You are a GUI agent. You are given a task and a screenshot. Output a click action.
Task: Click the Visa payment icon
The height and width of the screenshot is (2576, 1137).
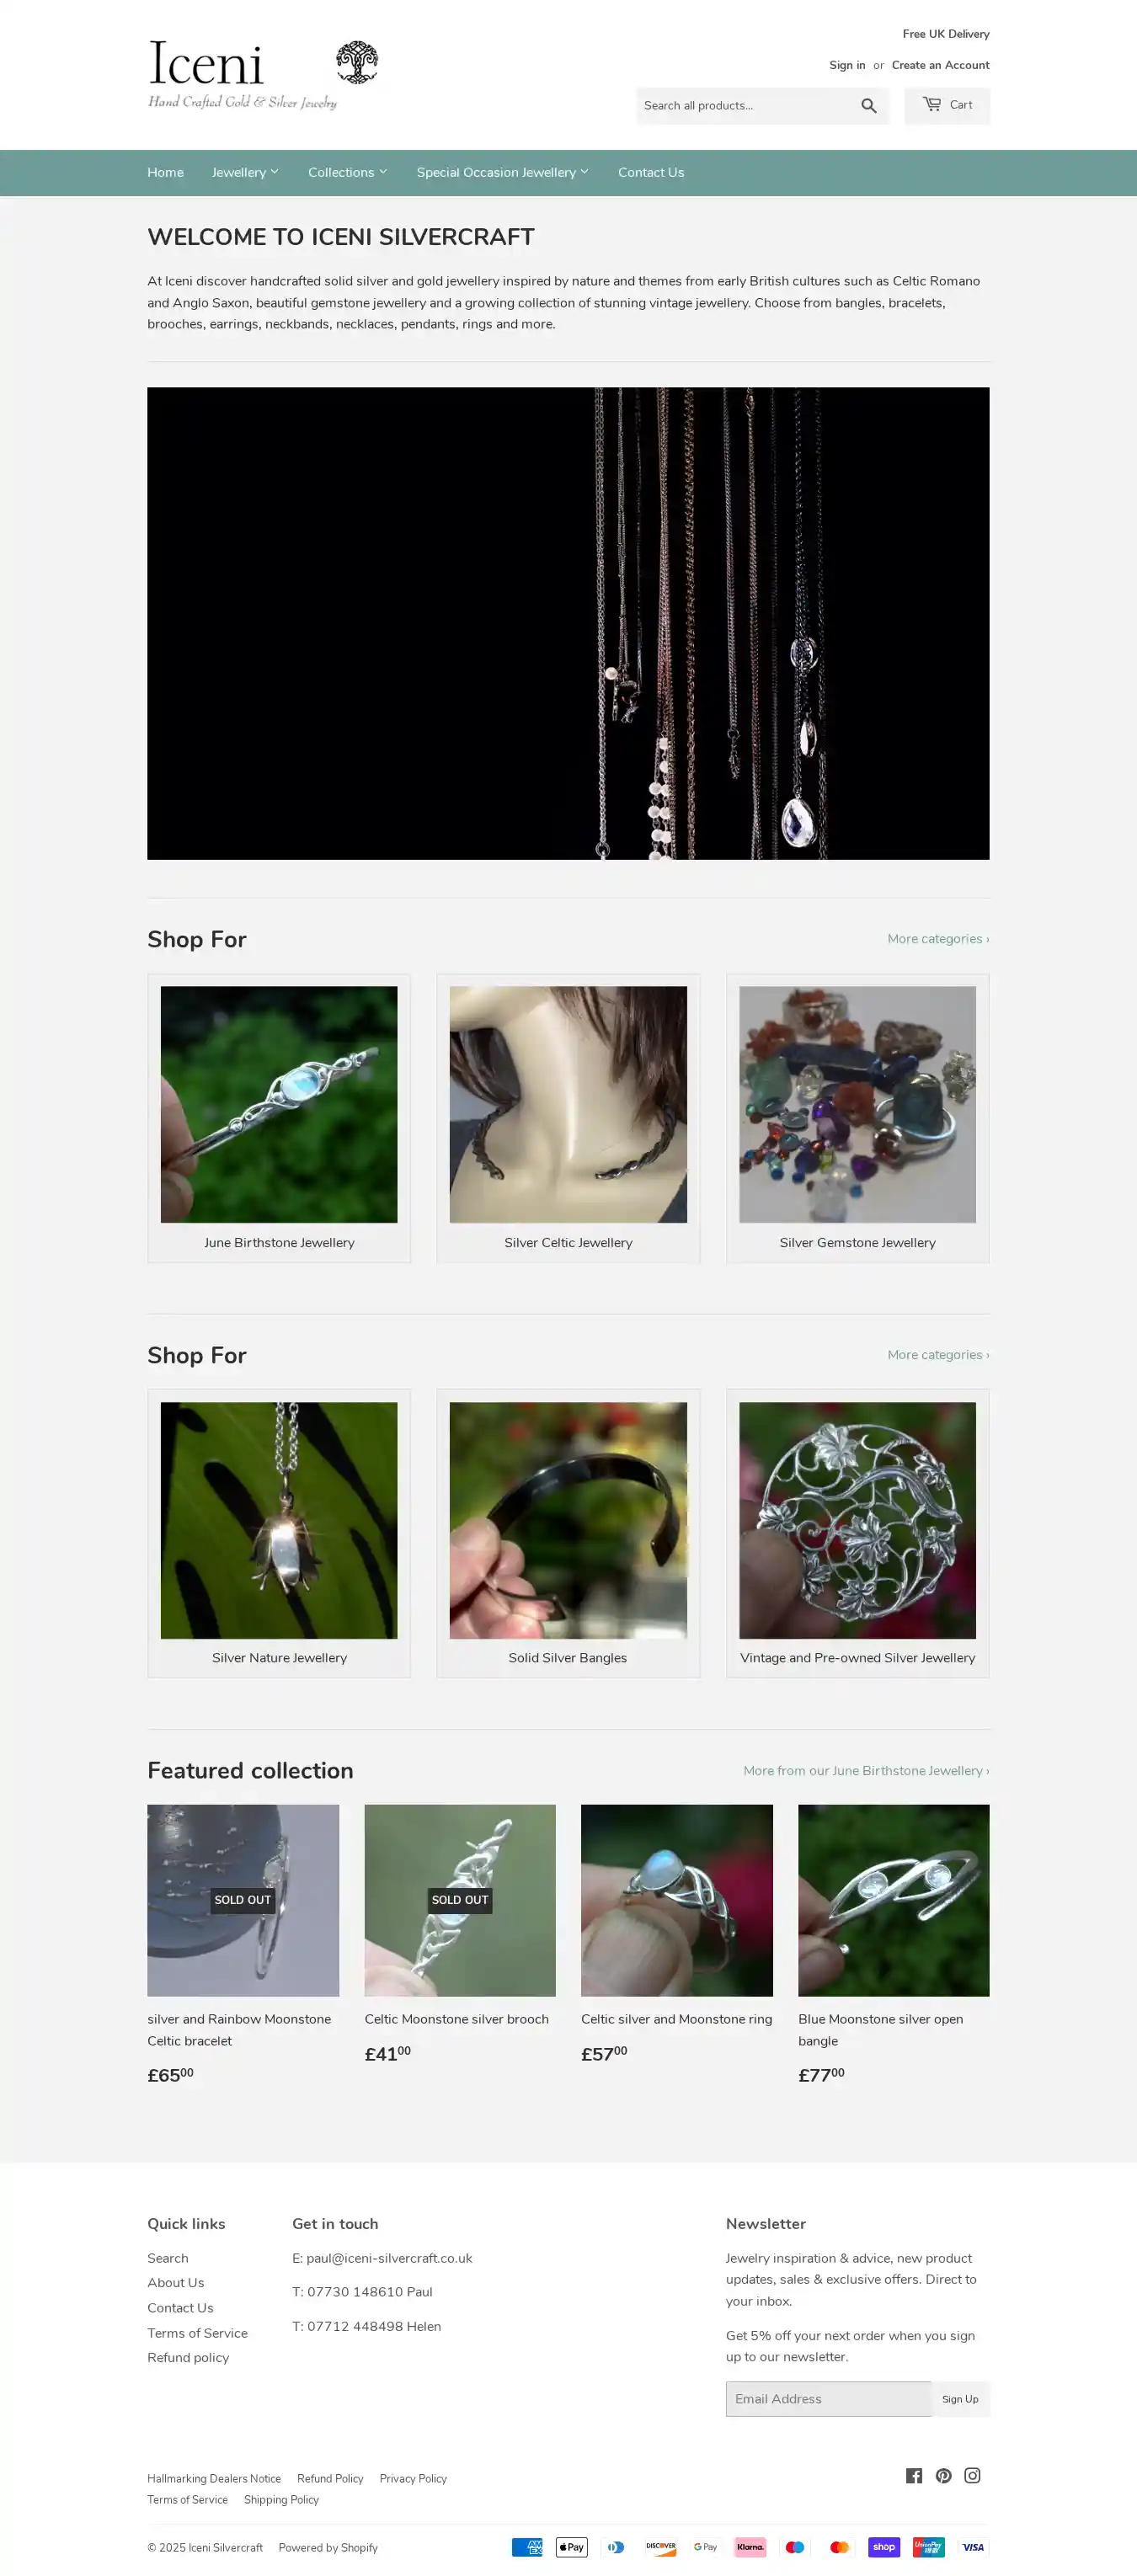pos(973,2547)
